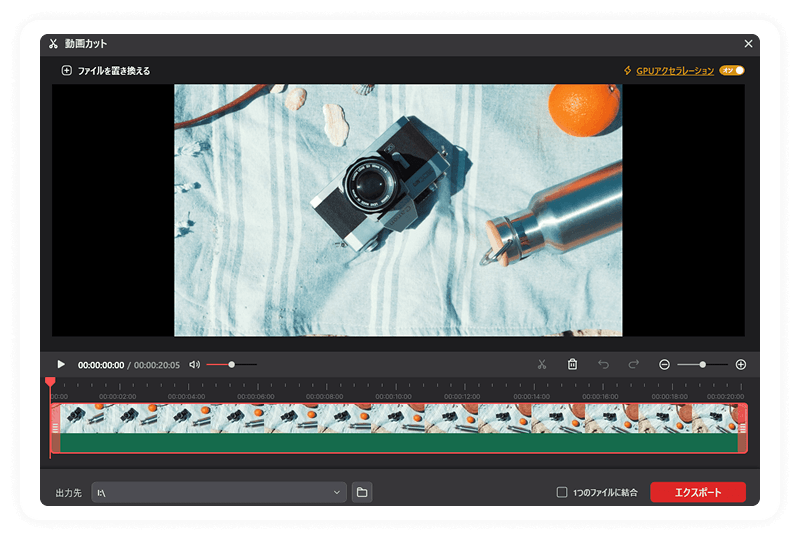800x540 pixels.
Task: Click the red エクスポート button
Action: (698, 492)
